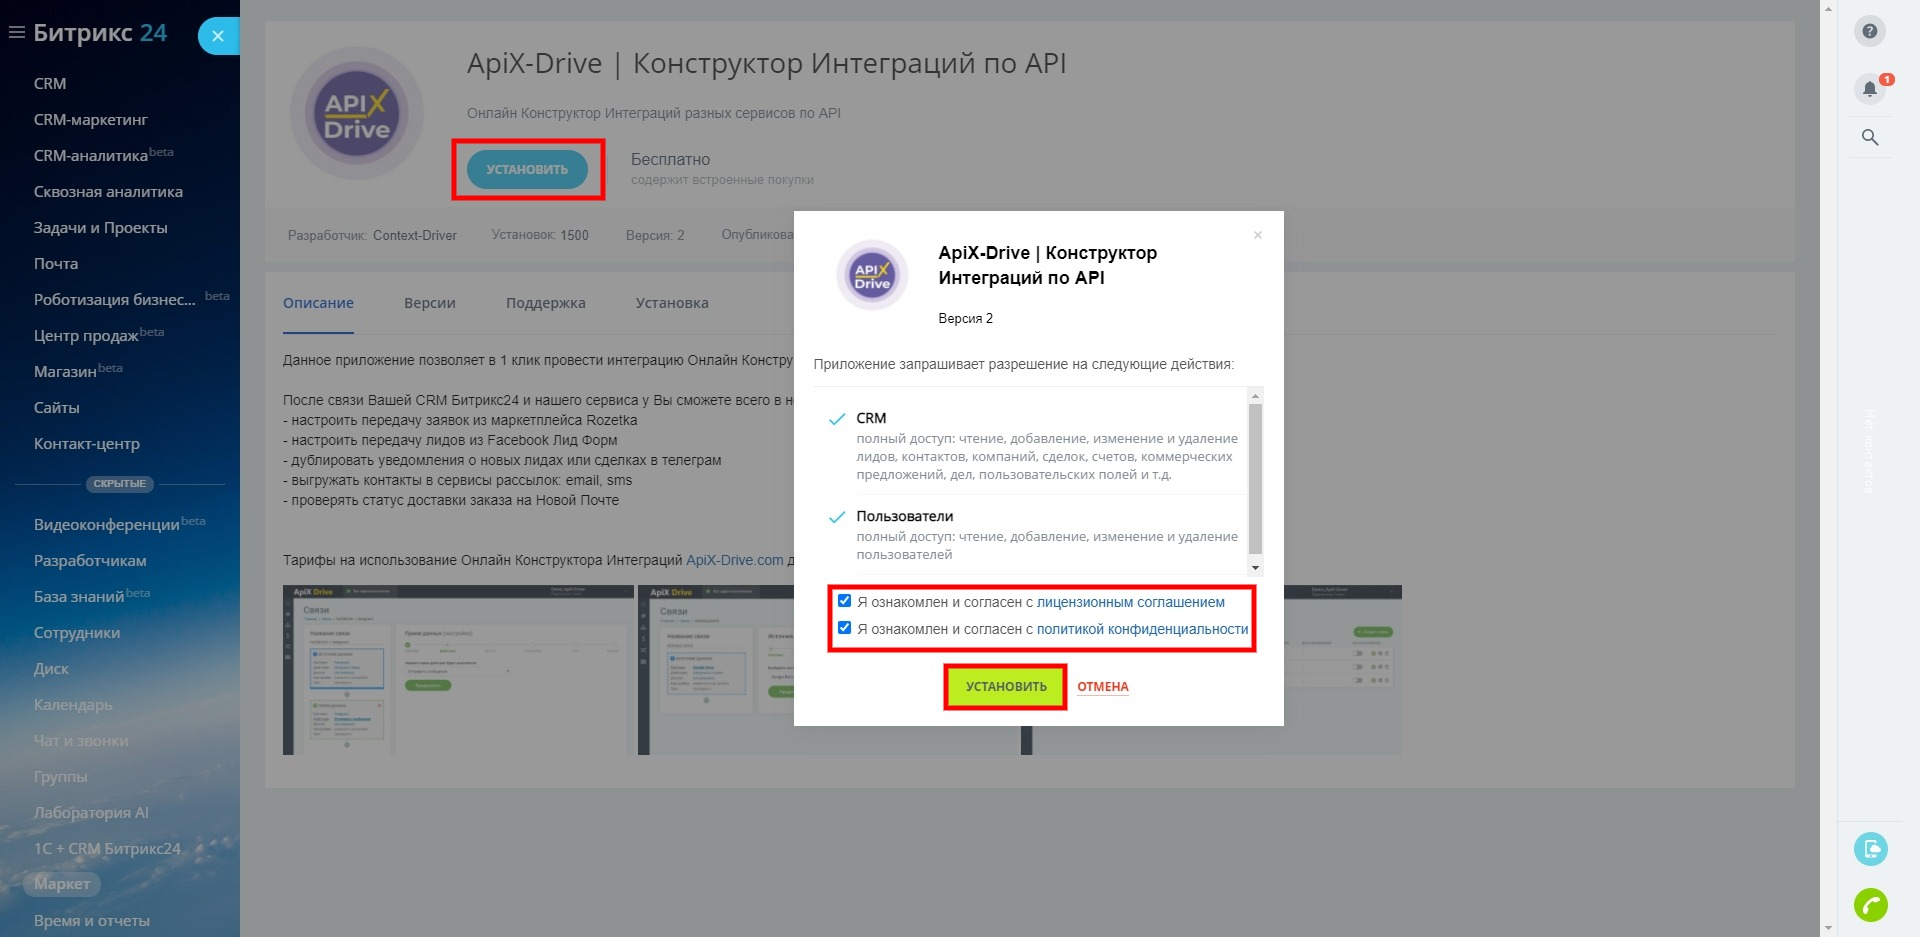The height and width of the screenshot is (937, 1920).
Task: Click the green УСТАНОВИТЬ button in dialog
Action: (1005, 687)
